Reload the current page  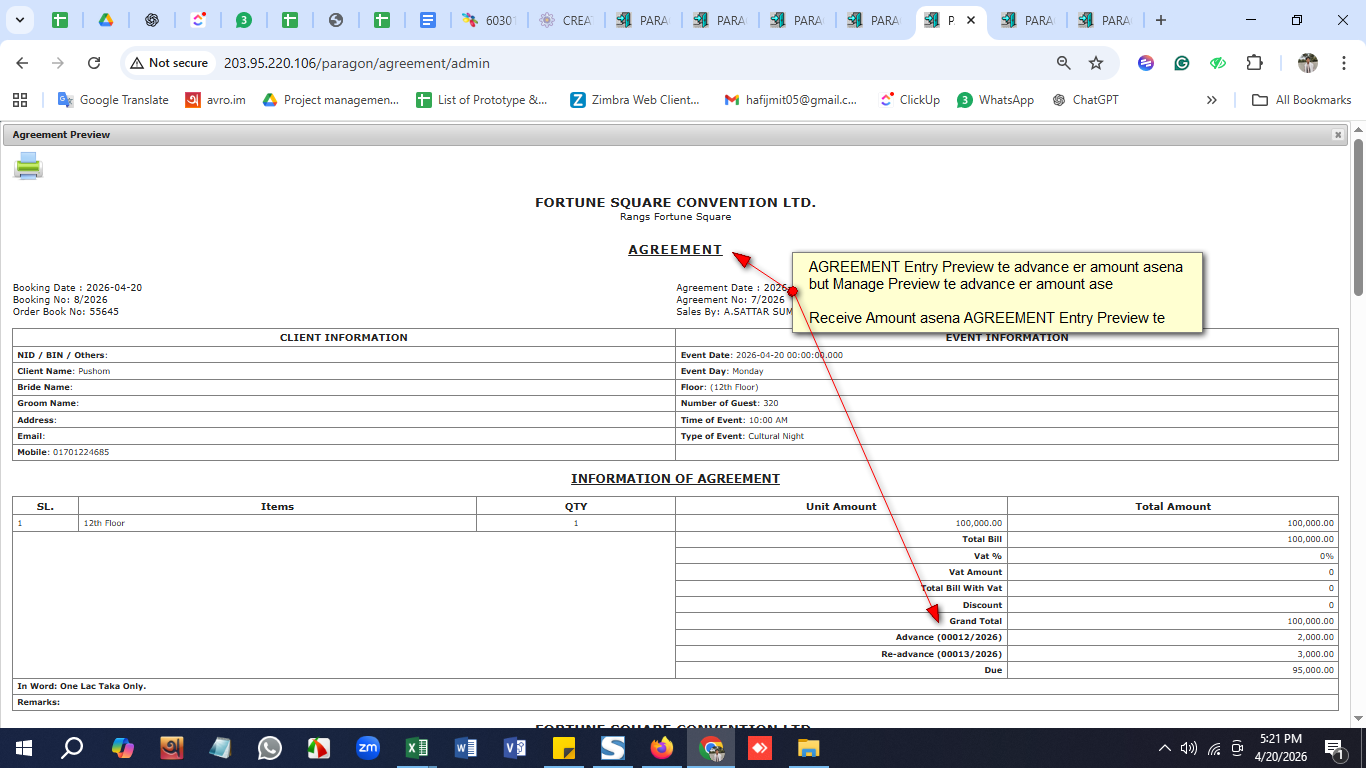[x=94, y=63]
